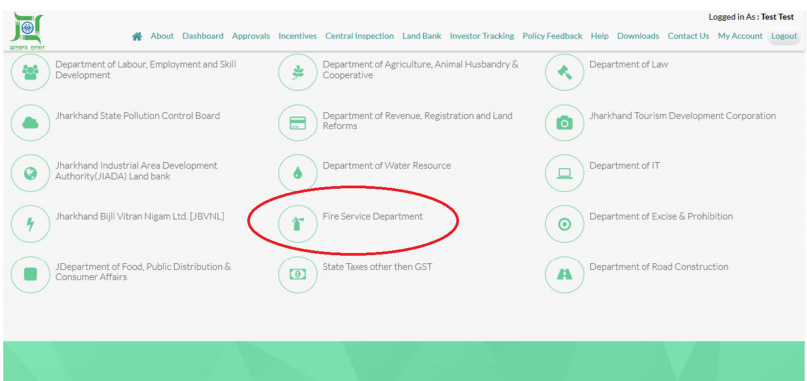Viewport: 807px width, 381px height.
Task: Open Jharkhand Tourism Development Corporation link
Action: [x=682, y=115]
